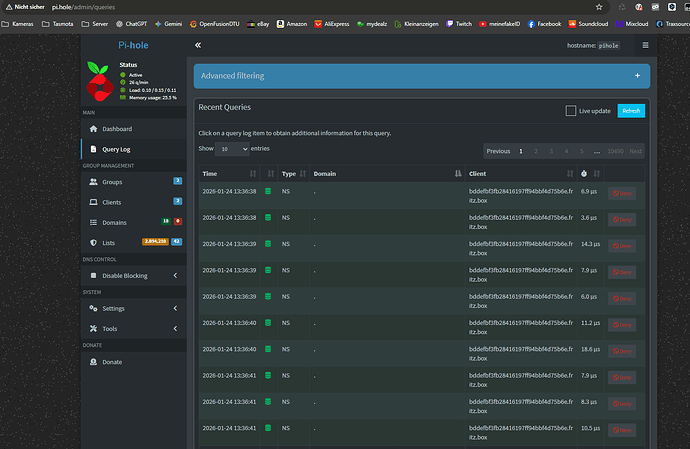Click the database status icon for 6.9 µs query
This screenshot has height=449, width=690.
pos(268,191)
